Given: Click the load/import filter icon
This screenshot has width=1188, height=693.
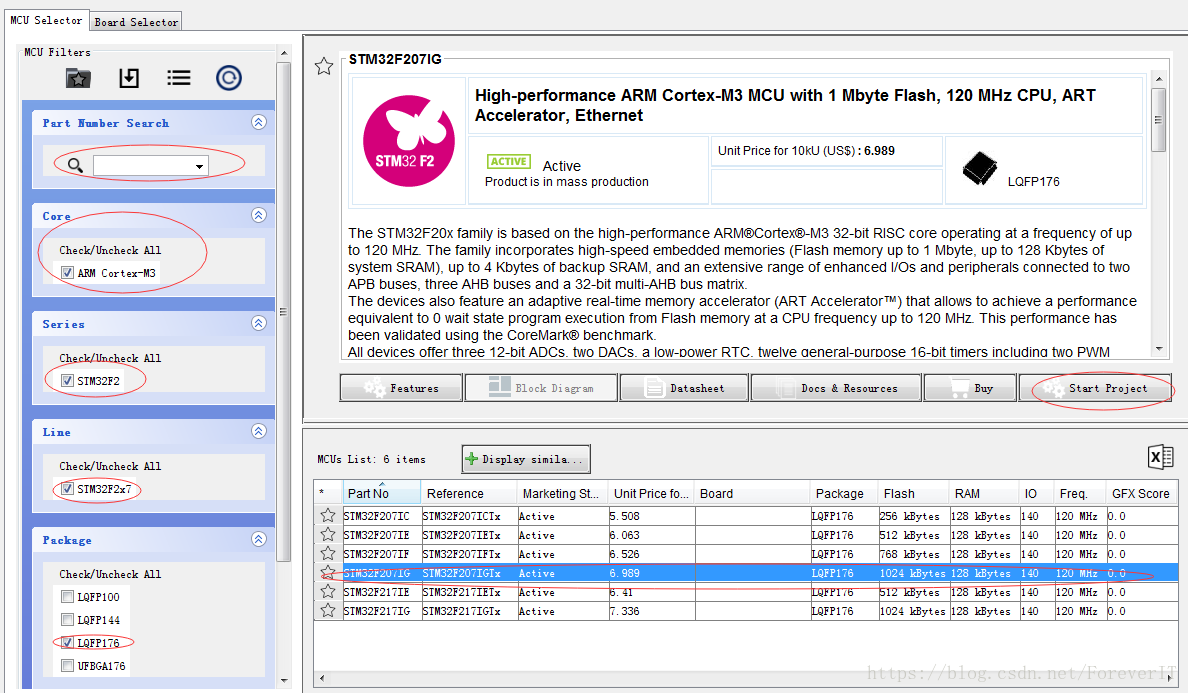Looking at the screenshot, I should coord(129,77).
